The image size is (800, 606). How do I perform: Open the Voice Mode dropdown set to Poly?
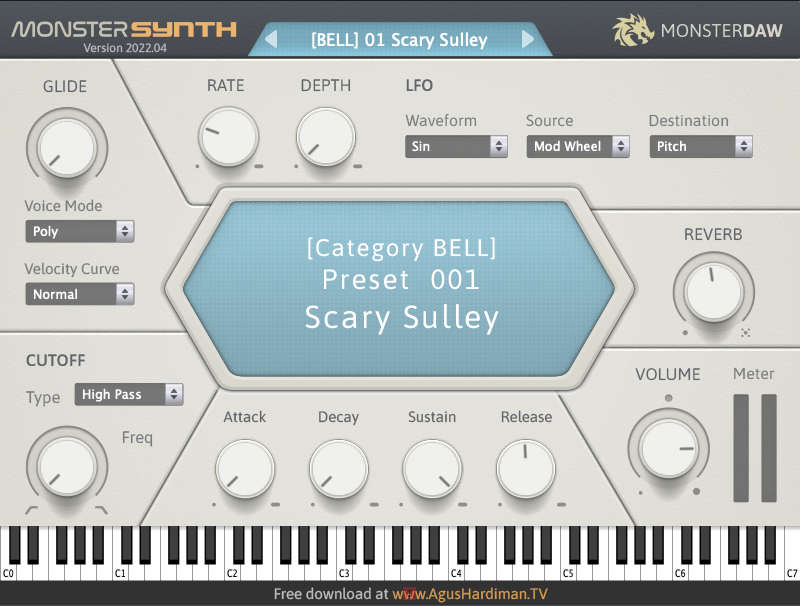(x=80, y=231)
